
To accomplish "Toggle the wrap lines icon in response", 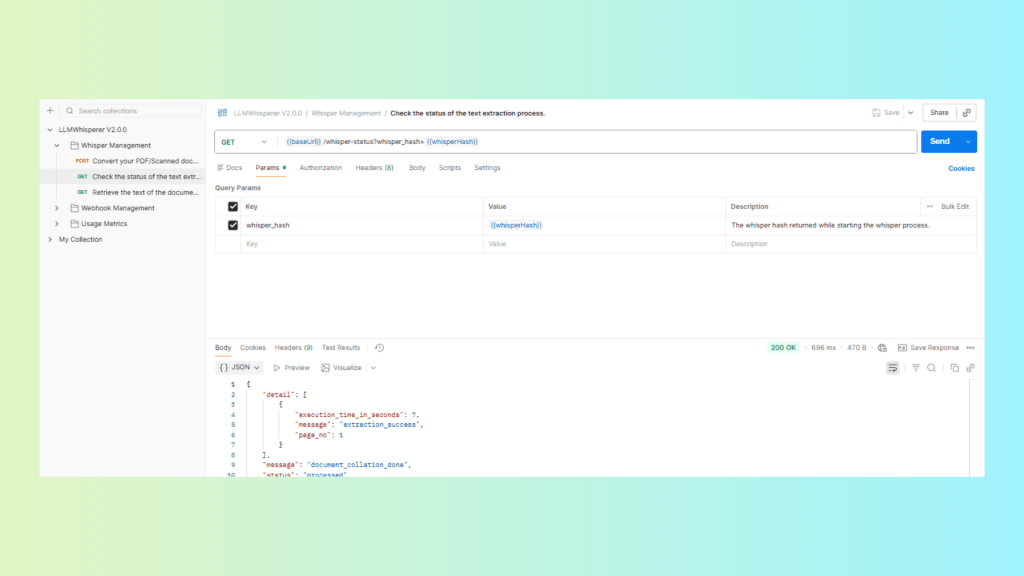I will (x=892, y=368).
